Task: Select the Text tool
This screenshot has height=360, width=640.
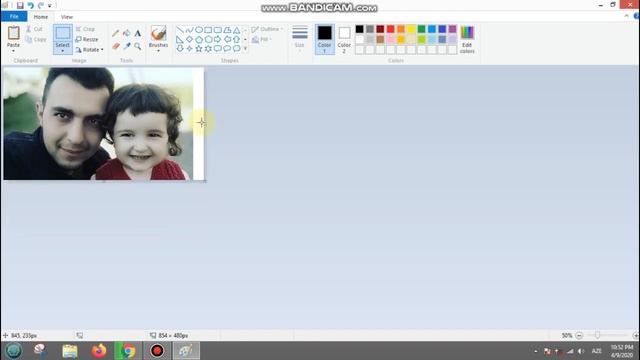Action: tap(138, 33)
